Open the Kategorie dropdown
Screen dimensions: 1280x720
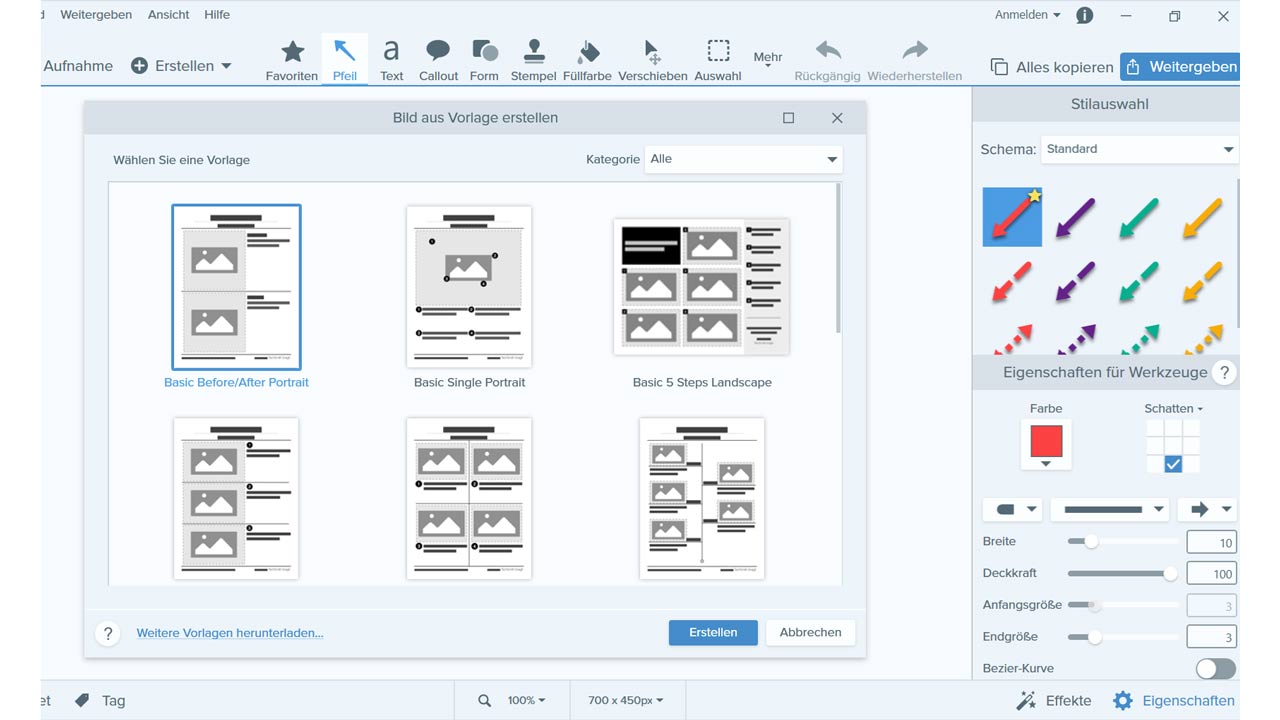(744, 159)
